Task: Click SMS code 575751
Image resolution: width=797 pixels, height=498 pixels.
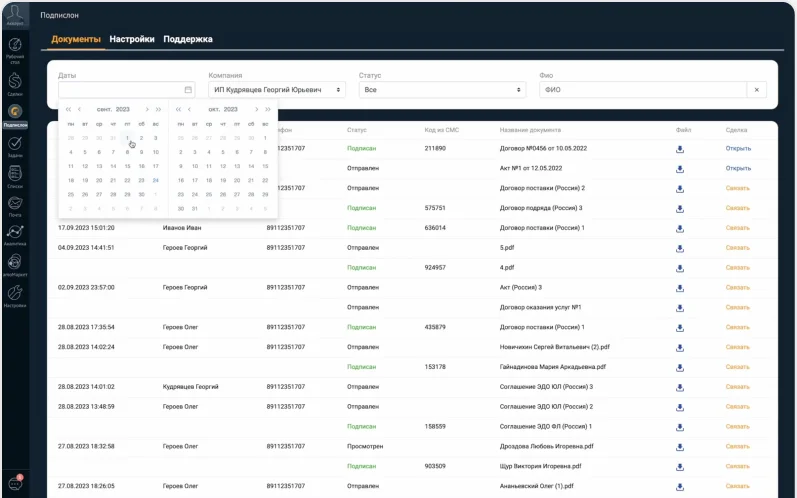Action: pyautogui.click(x=435, y=208)
